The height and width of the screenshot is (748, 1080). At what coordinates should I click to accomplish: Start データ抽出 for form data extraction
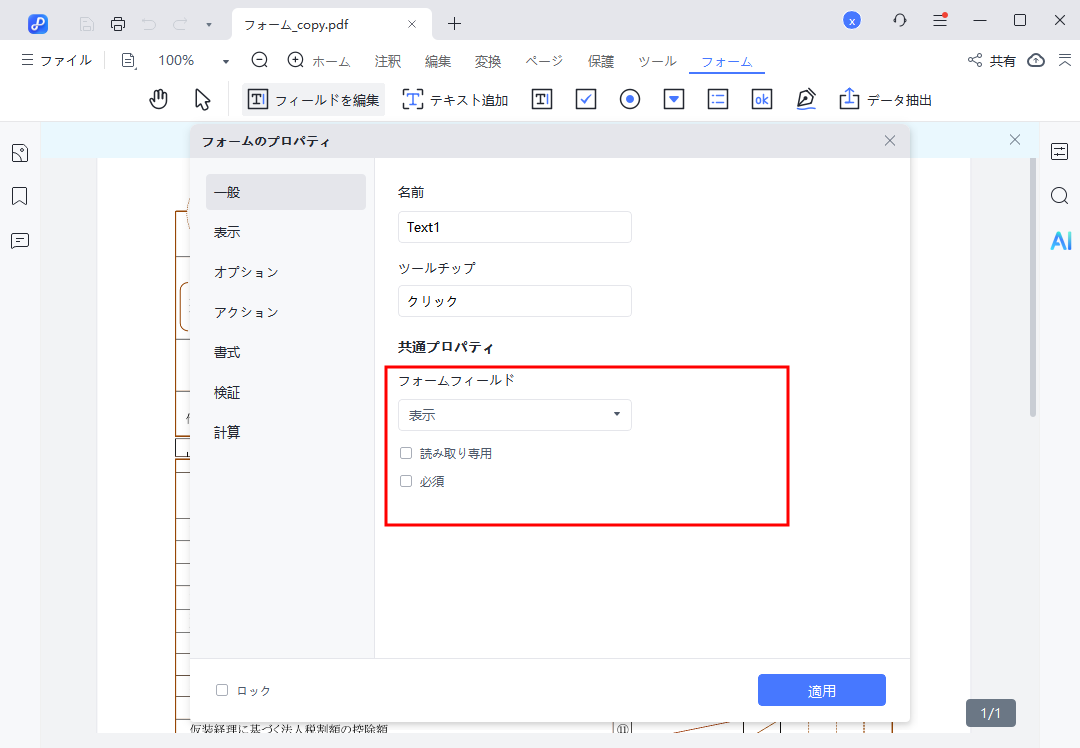pos(884,99)
